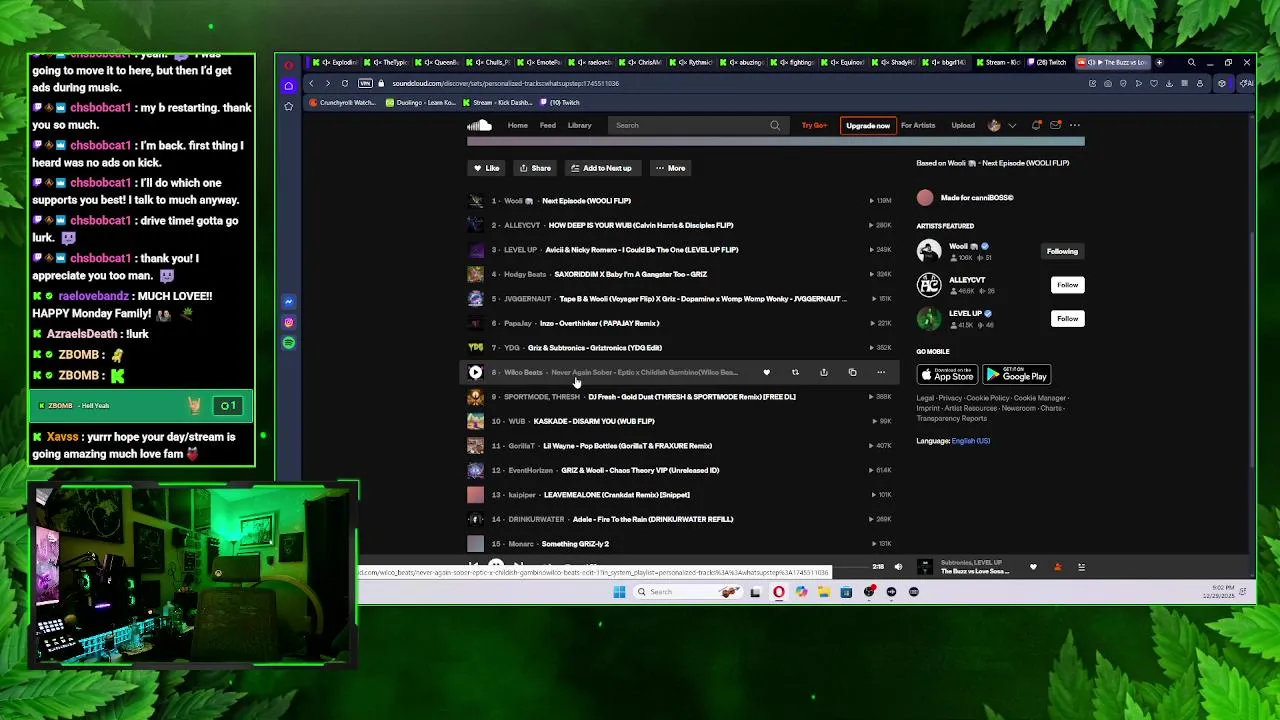Viewport: 1280px width, 720px height.
Task: Open more options for Wilco Beats track
Action: tap(881, 372)
